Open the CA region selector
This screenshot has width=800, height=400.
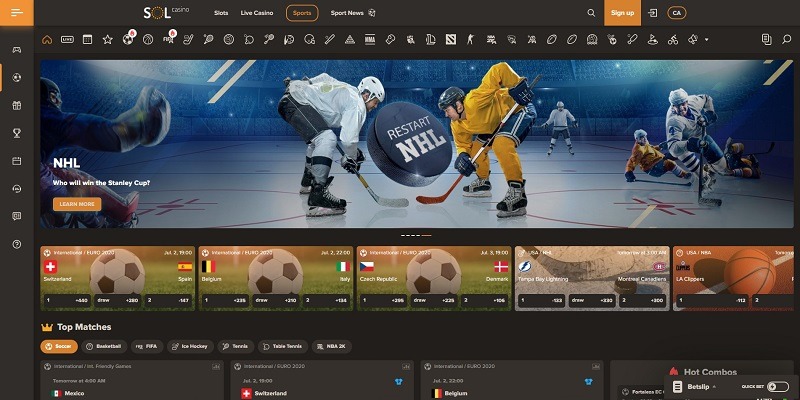click(x=677, y=13)
